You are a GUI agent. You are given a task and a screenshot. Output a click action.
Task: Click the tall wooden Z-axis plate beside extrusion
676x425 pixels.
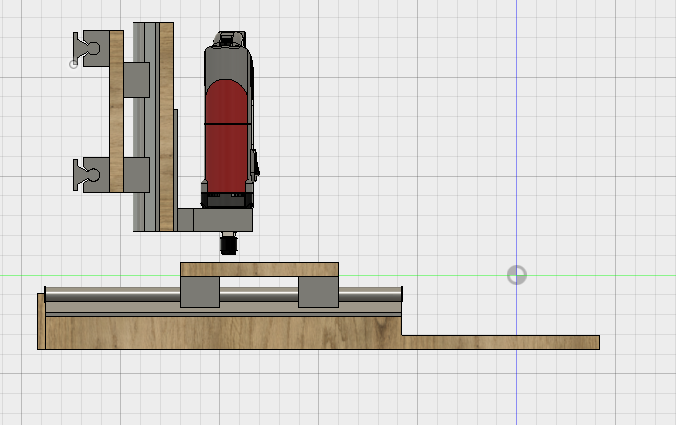(166, 127)
